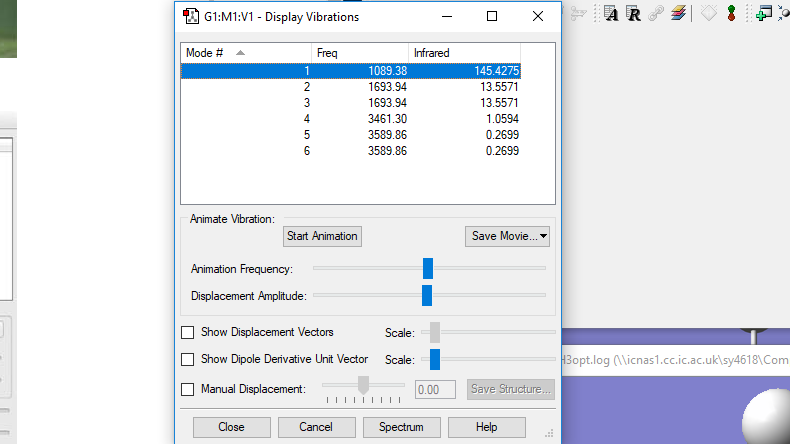Click the faded chain link icon

[656, 14]
